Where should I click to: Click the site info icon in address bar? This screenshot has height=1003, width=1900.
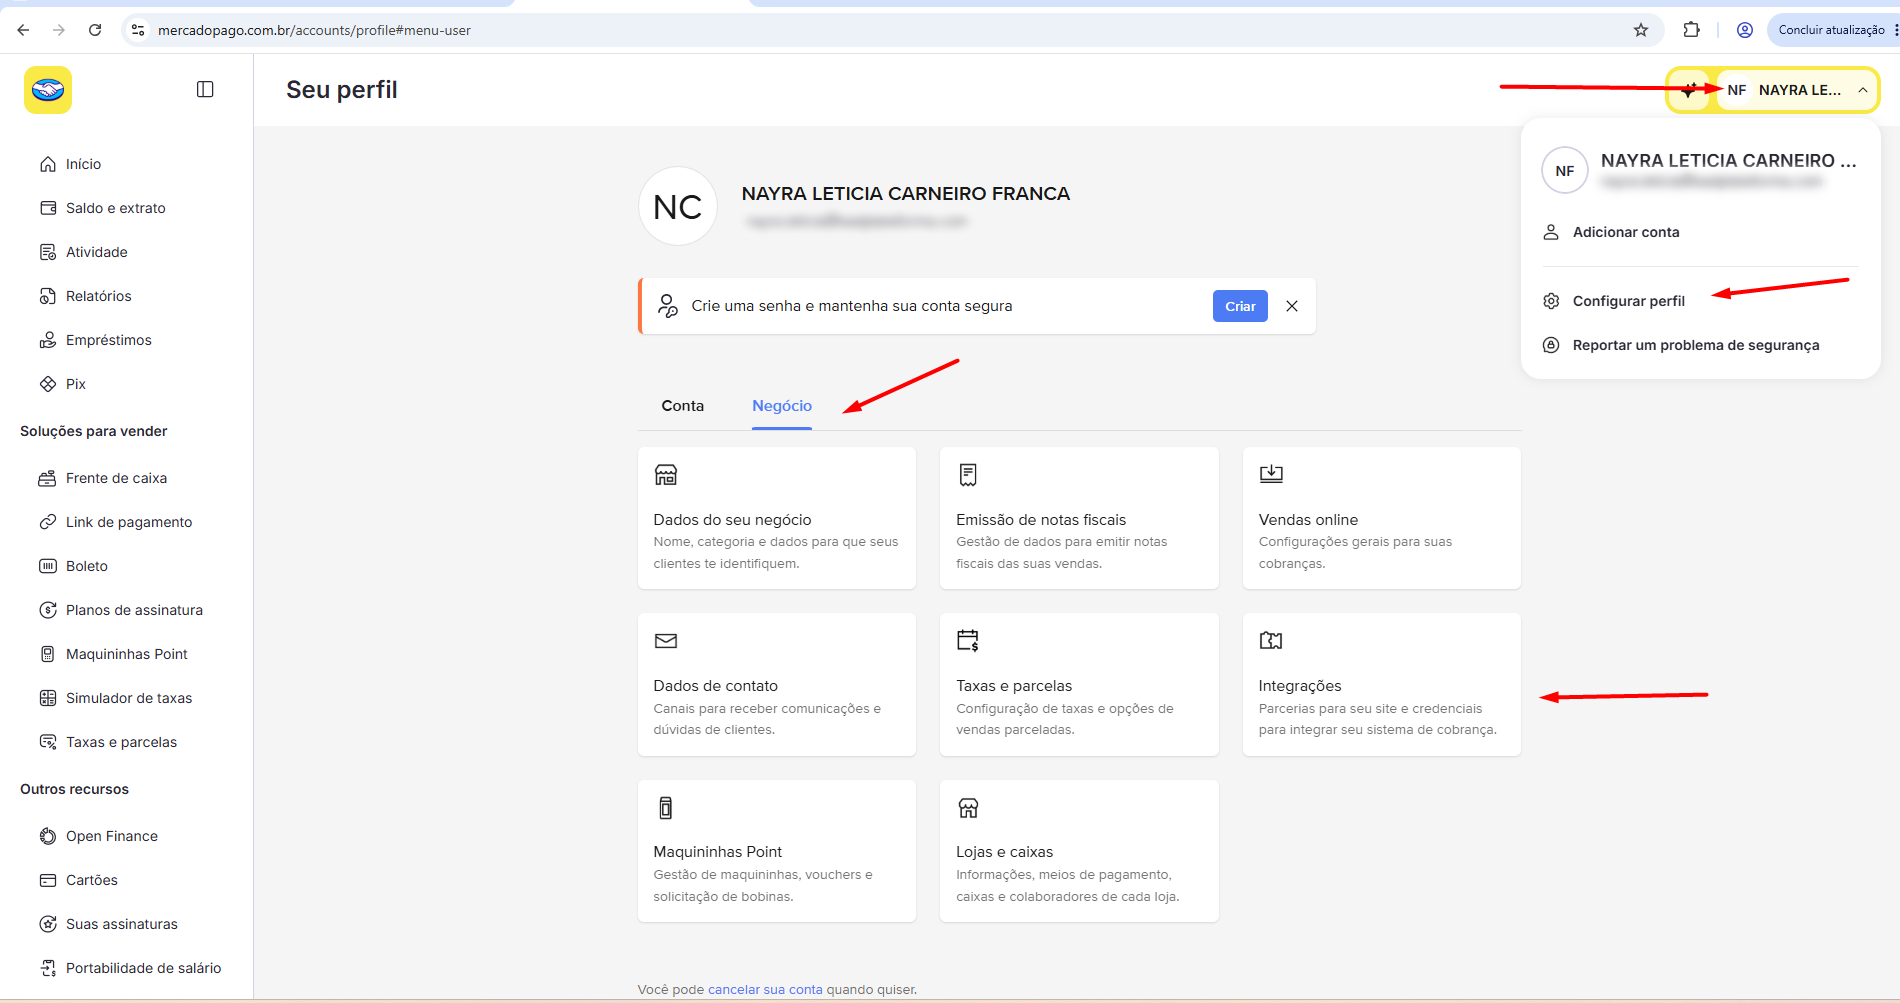coord(138,30)
